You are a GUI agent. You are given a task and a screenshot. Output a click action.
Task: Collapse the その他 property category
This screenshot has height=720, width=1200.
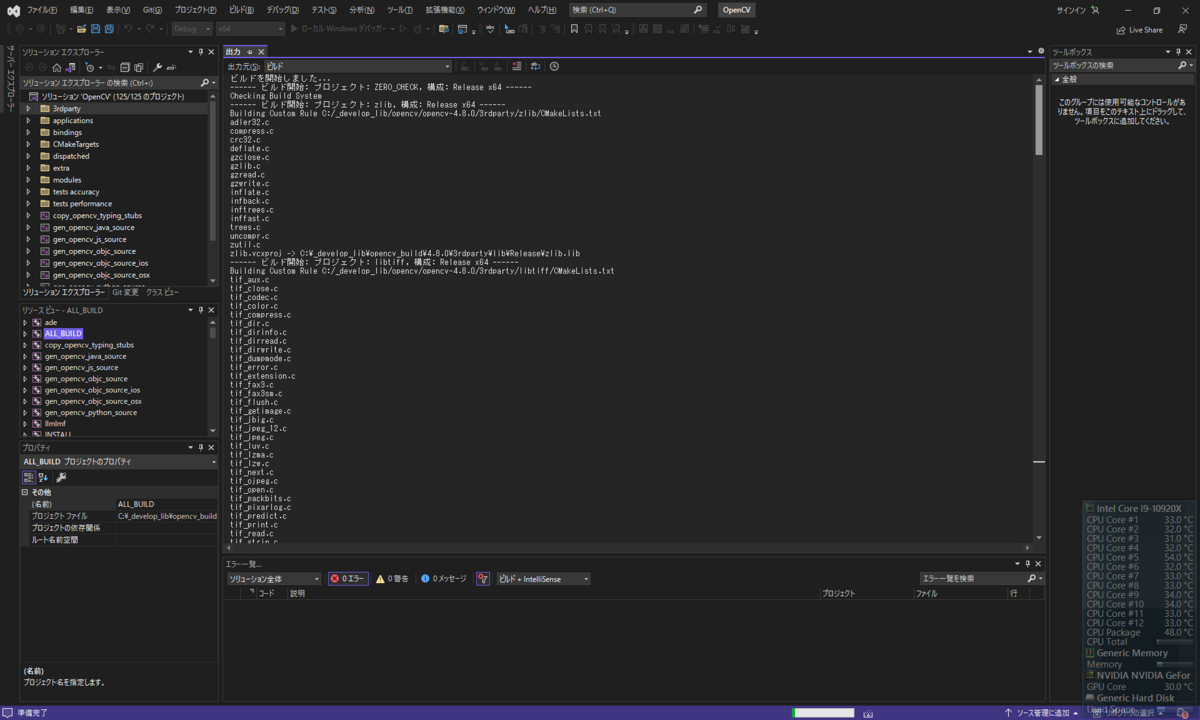[26, 492]
